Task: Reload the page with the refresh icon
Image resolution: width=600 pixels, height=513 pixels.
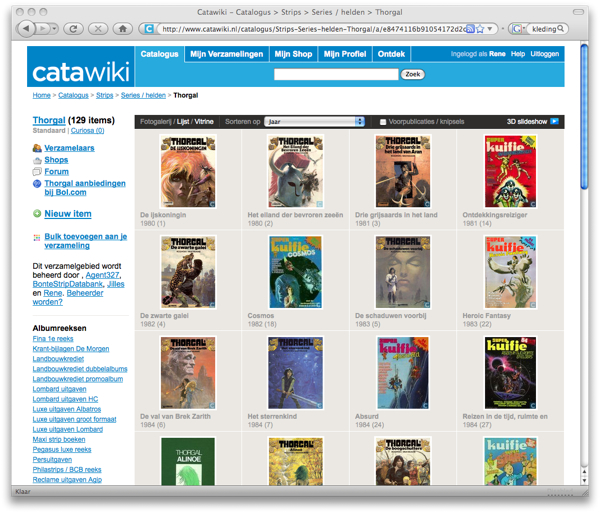Action: 73,29
